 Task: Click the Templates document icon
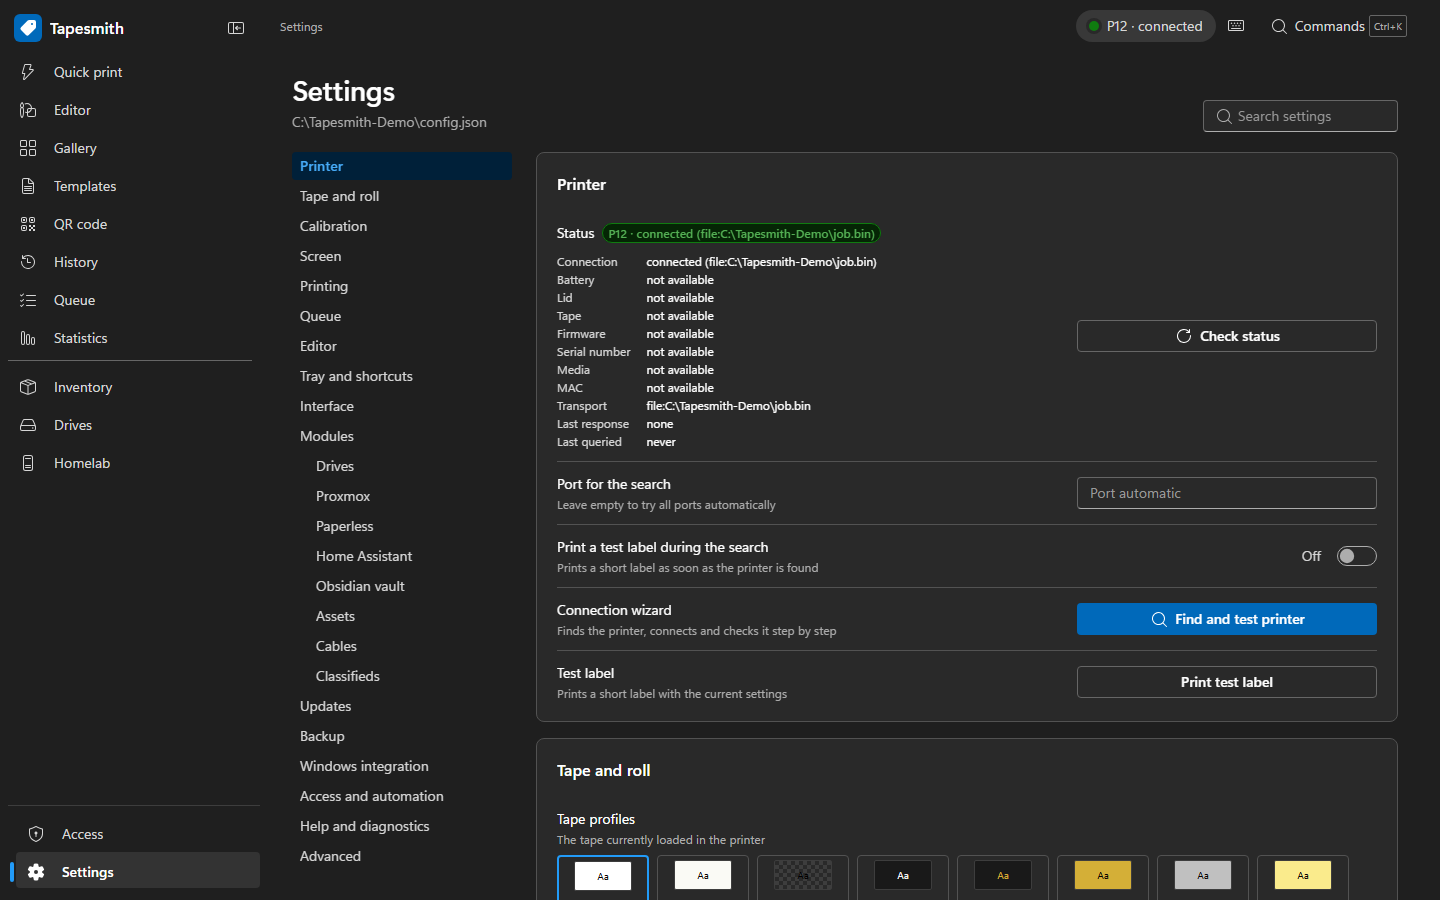click(x=28, y=186)
